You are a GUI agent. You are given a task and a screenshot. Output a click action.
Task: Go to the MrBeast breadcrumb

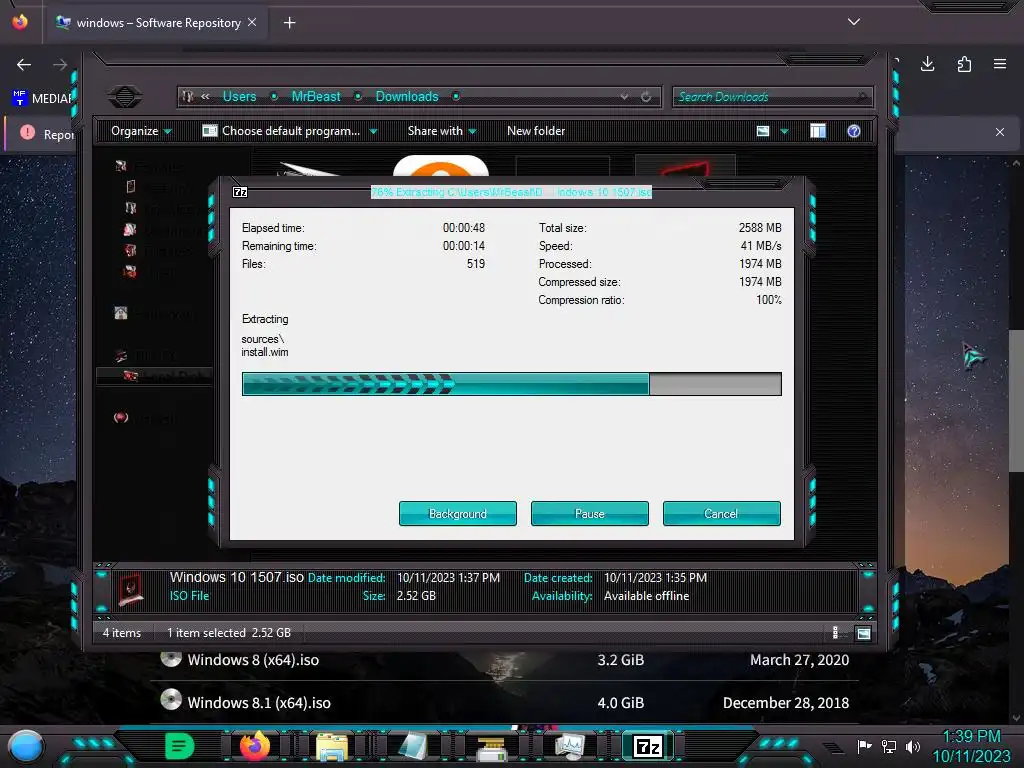click(316, 97)
